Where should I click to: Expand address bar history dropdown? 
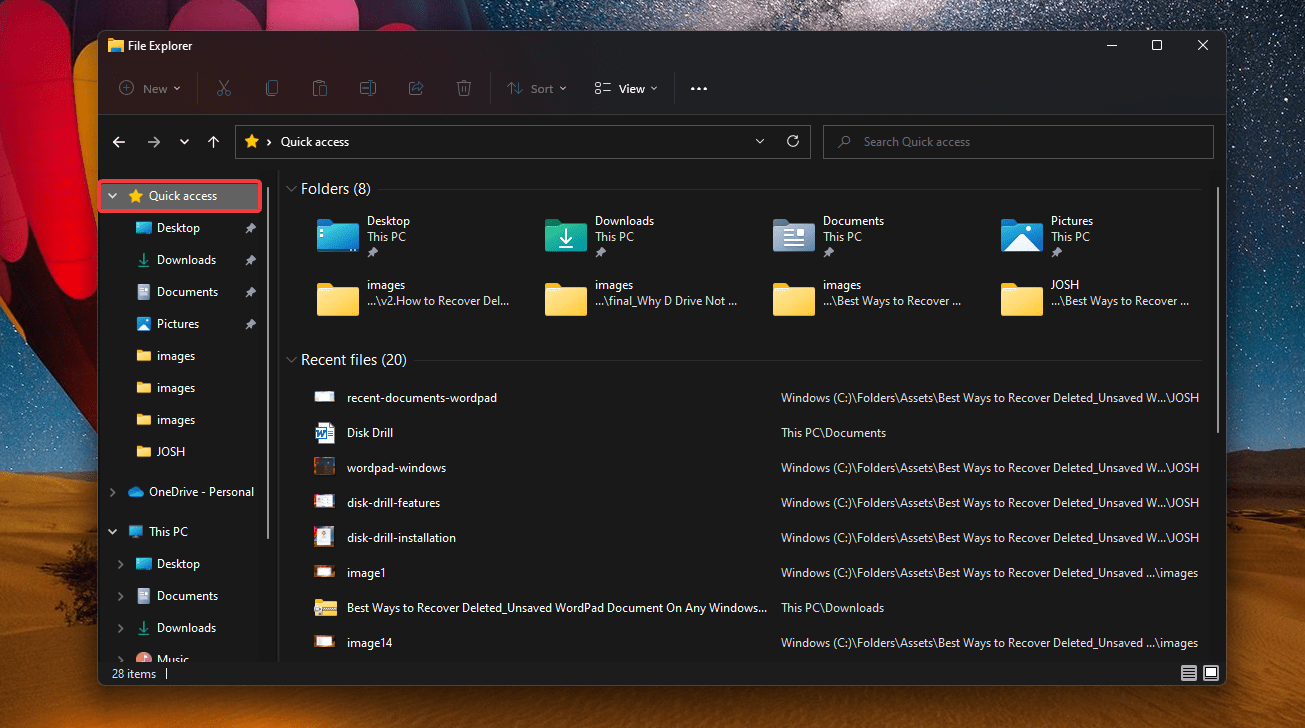click(x=760, y=141)
